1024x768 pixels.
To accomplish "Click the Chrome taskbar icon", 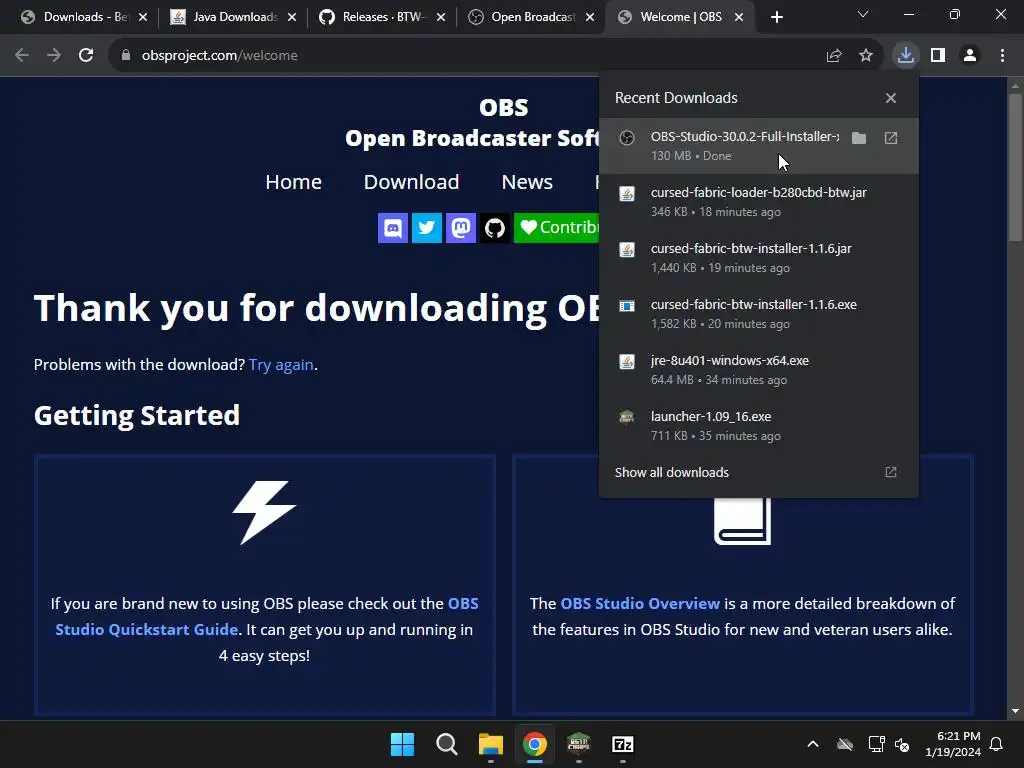I will [x=534, y=744].
